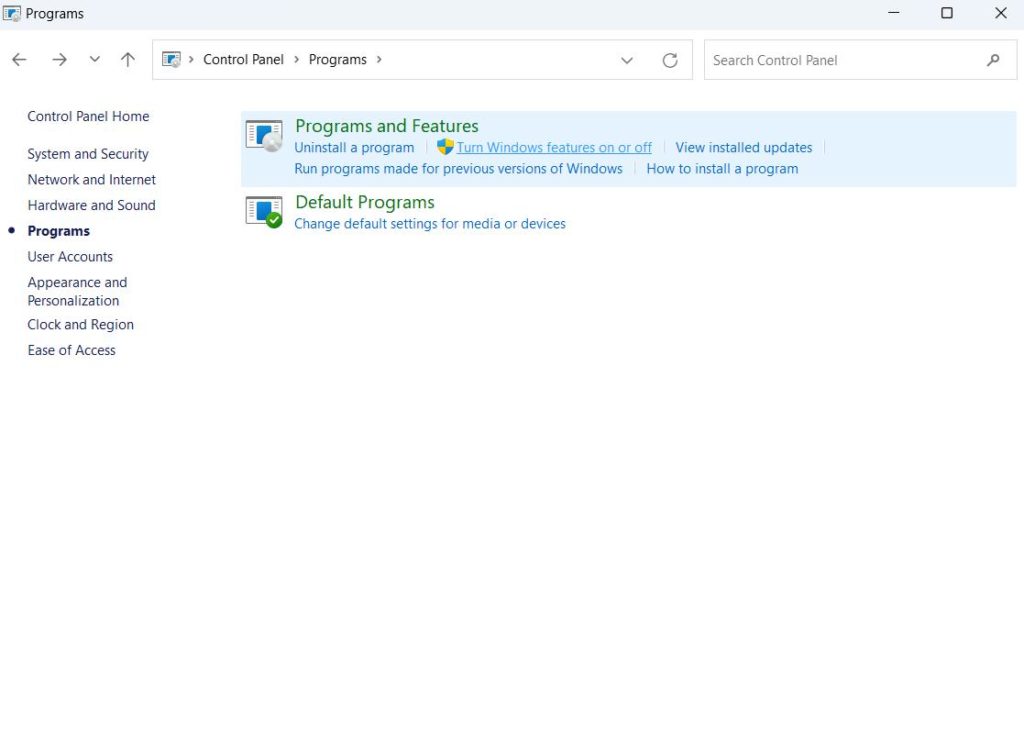Open Run programs made for previous versions
Image resolution: width=1024 pixels, height=743 pixels.
click(458, 168)
